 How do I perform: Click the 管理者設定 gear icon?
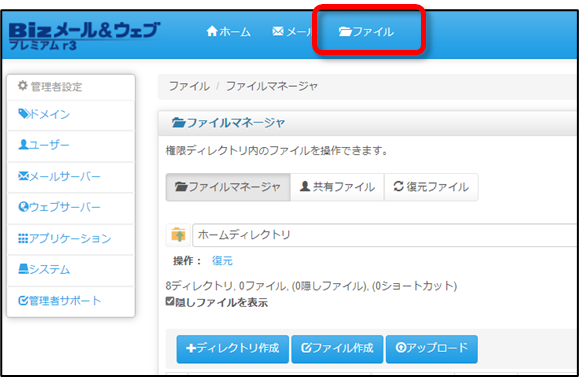(x=23, y=86)
